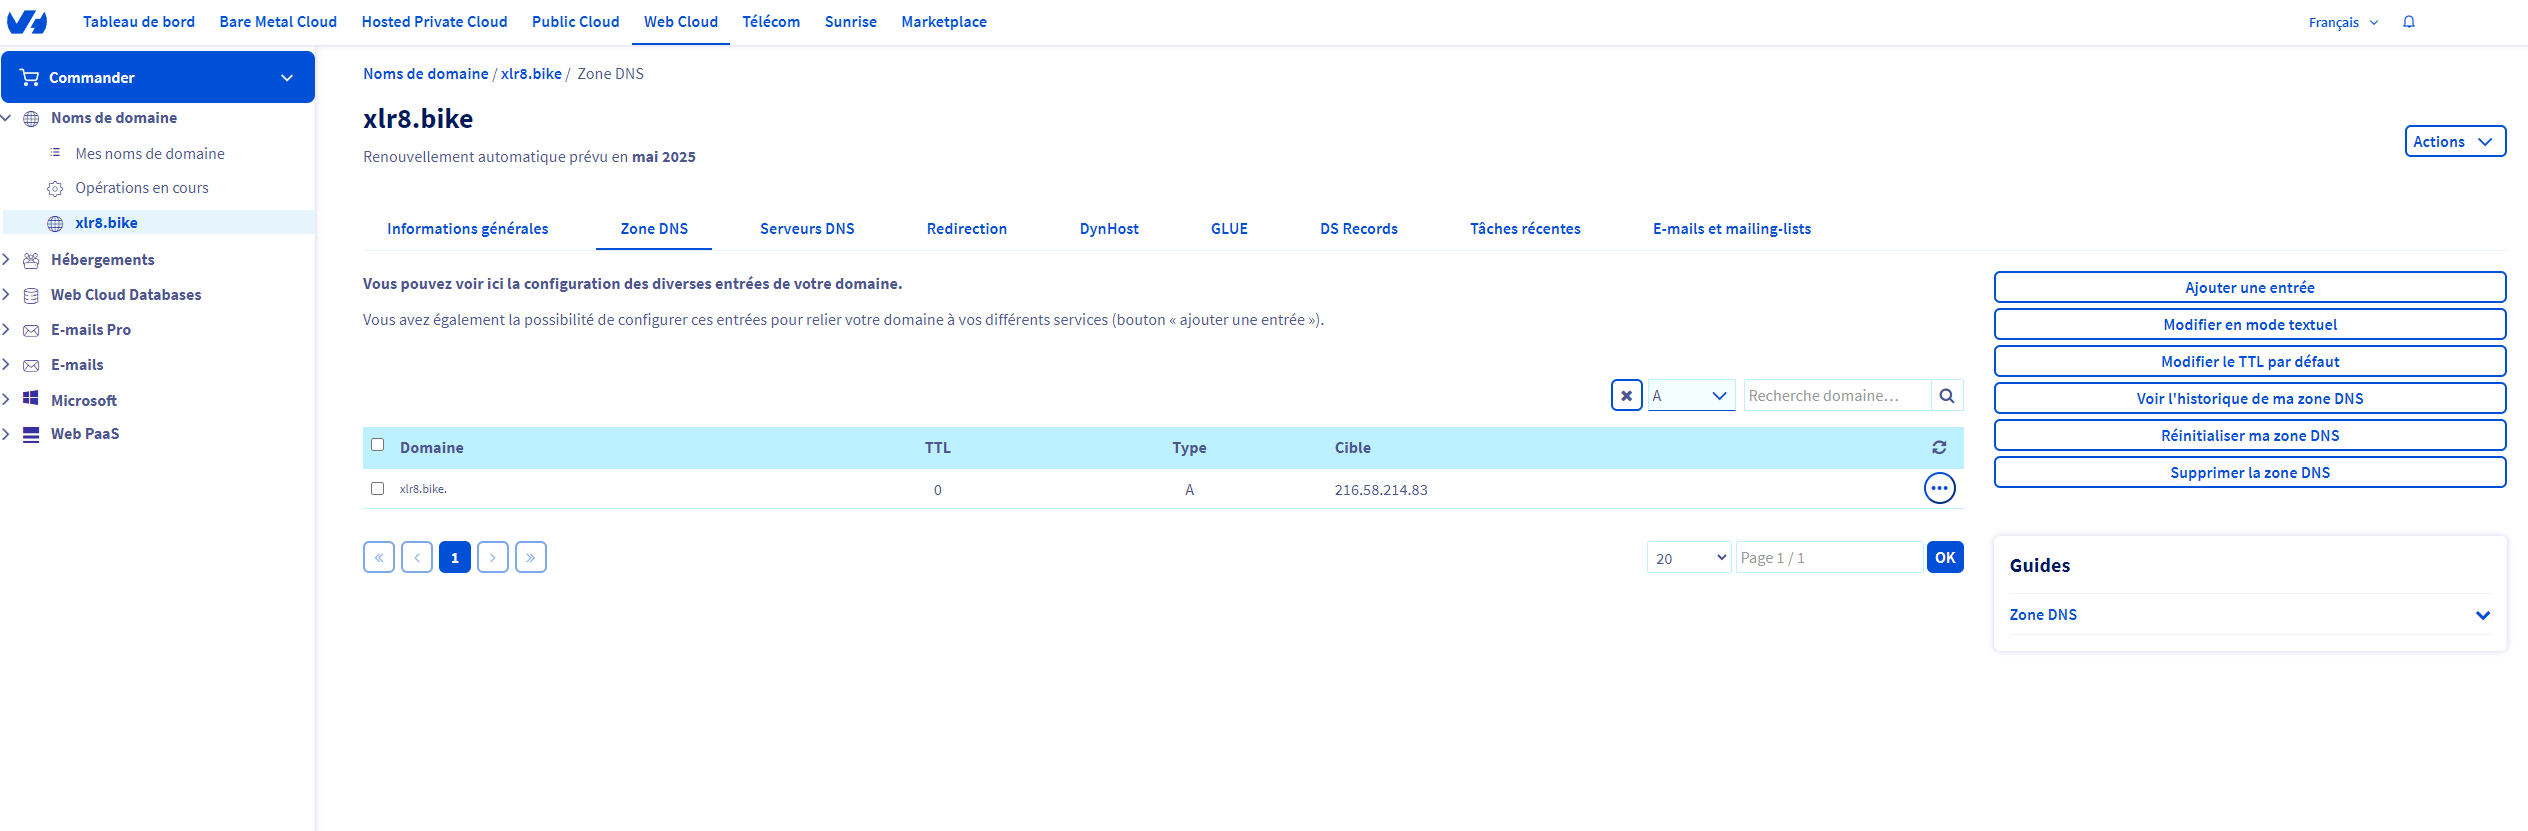Switch to the Serveurs DNS tab
Image resolution: width=2528 pixels, height=831 pixels.
807,229
